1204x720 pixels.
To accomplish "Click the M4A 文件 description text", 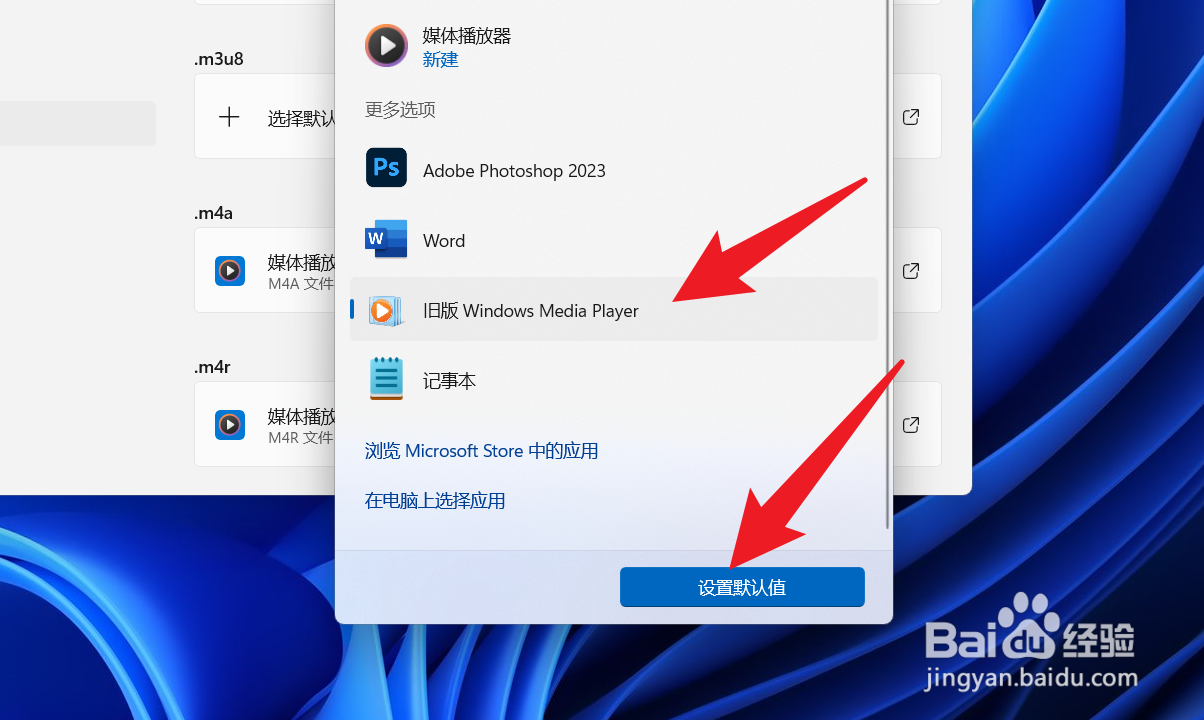I will tap(301, 284).
